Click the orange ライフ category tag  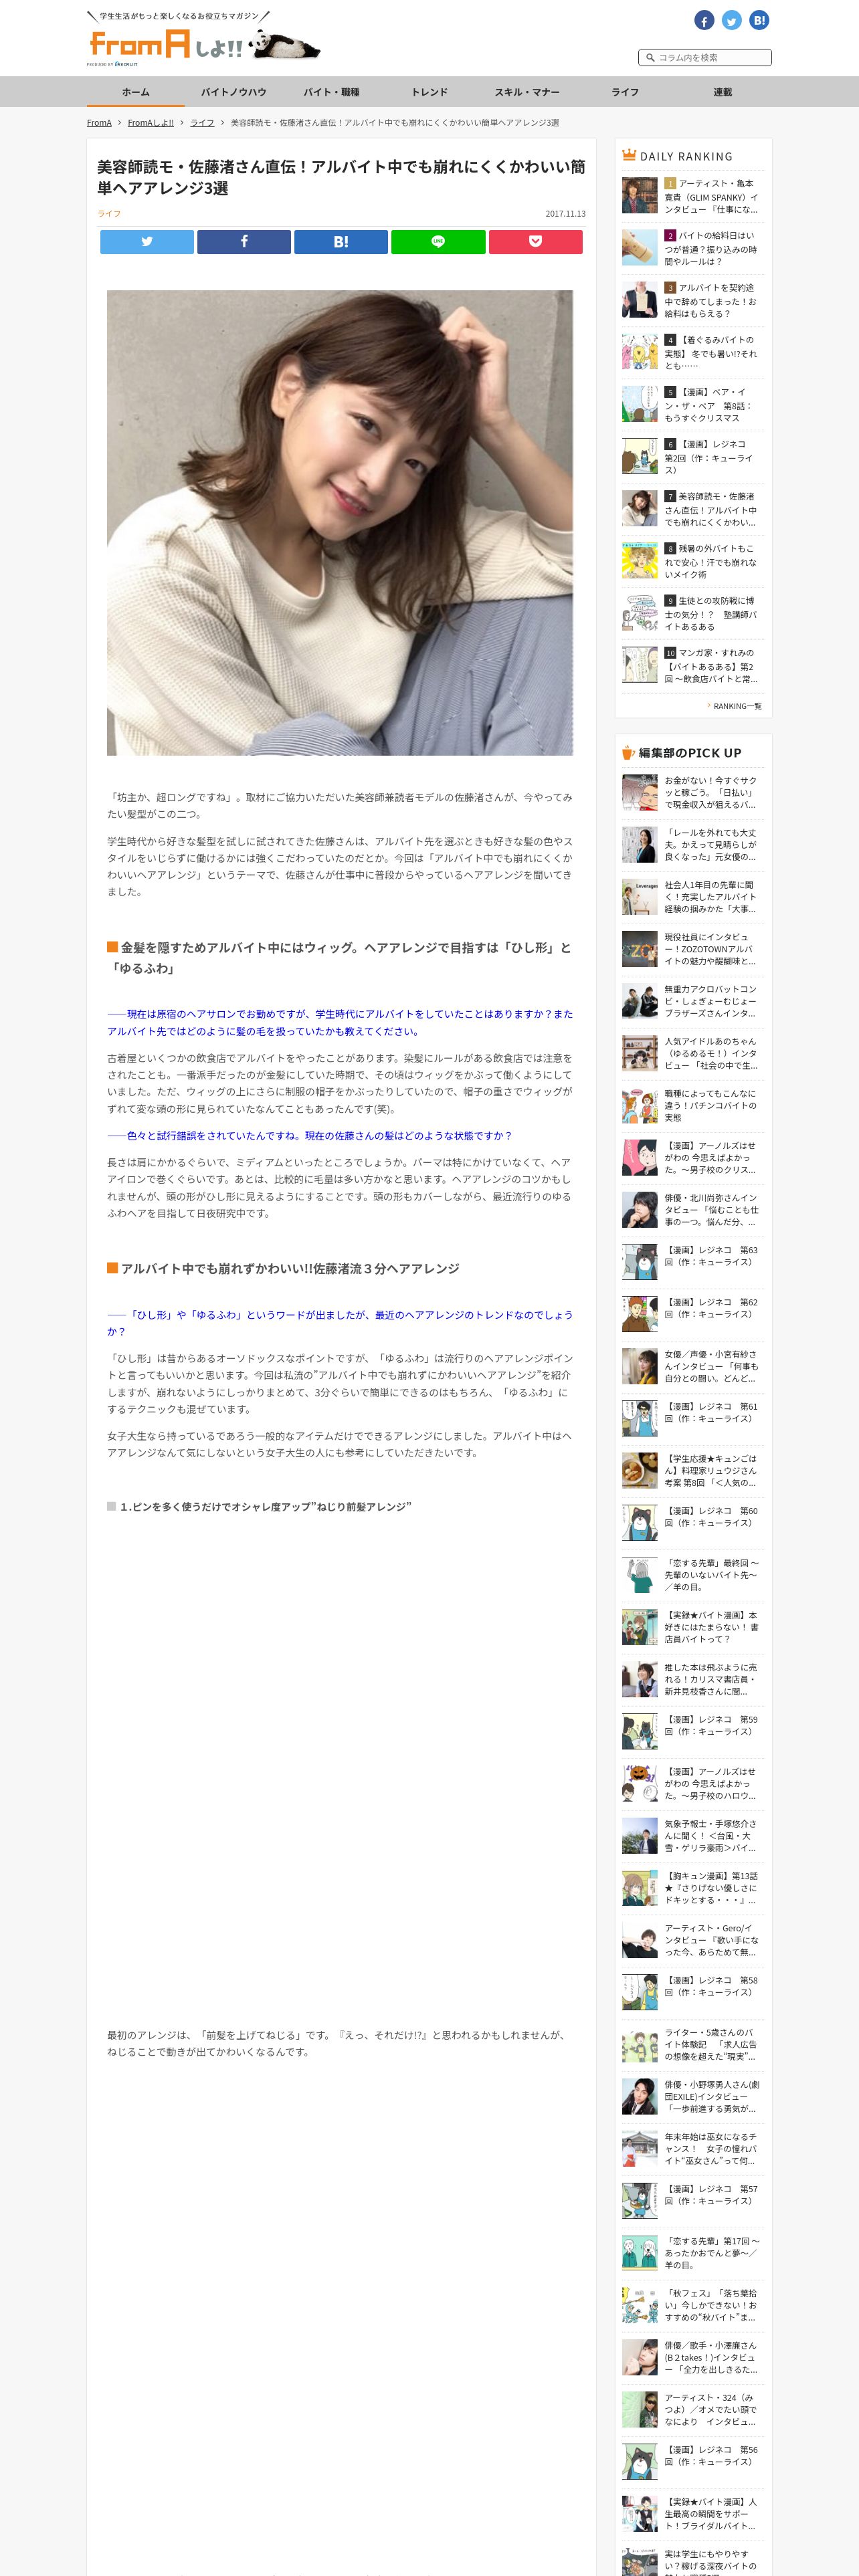click(x=109, y=214)
